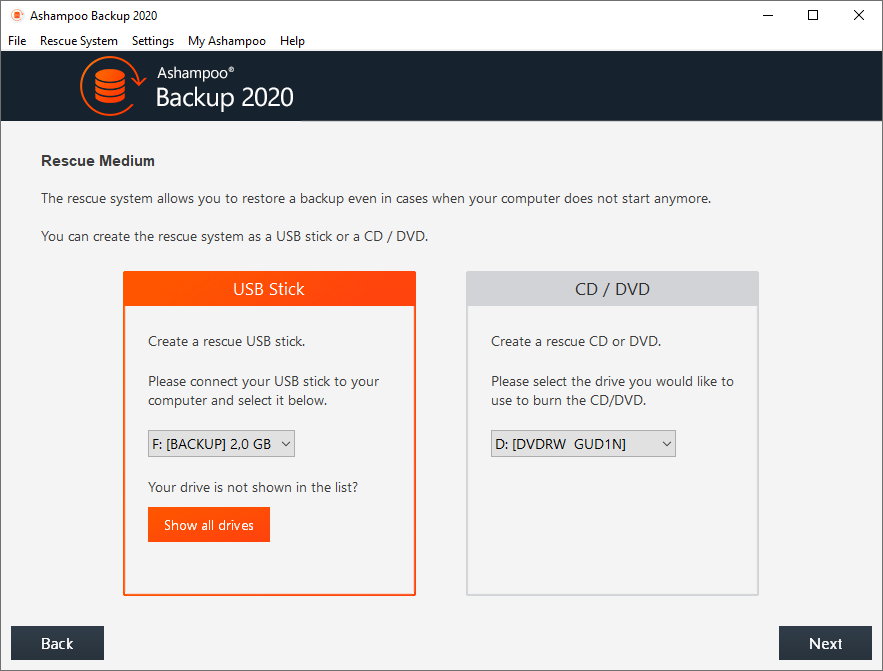Viewport: 883px width, 671px height.
Task: Click the 'Rescue Medium' heading
Action: 98,161
